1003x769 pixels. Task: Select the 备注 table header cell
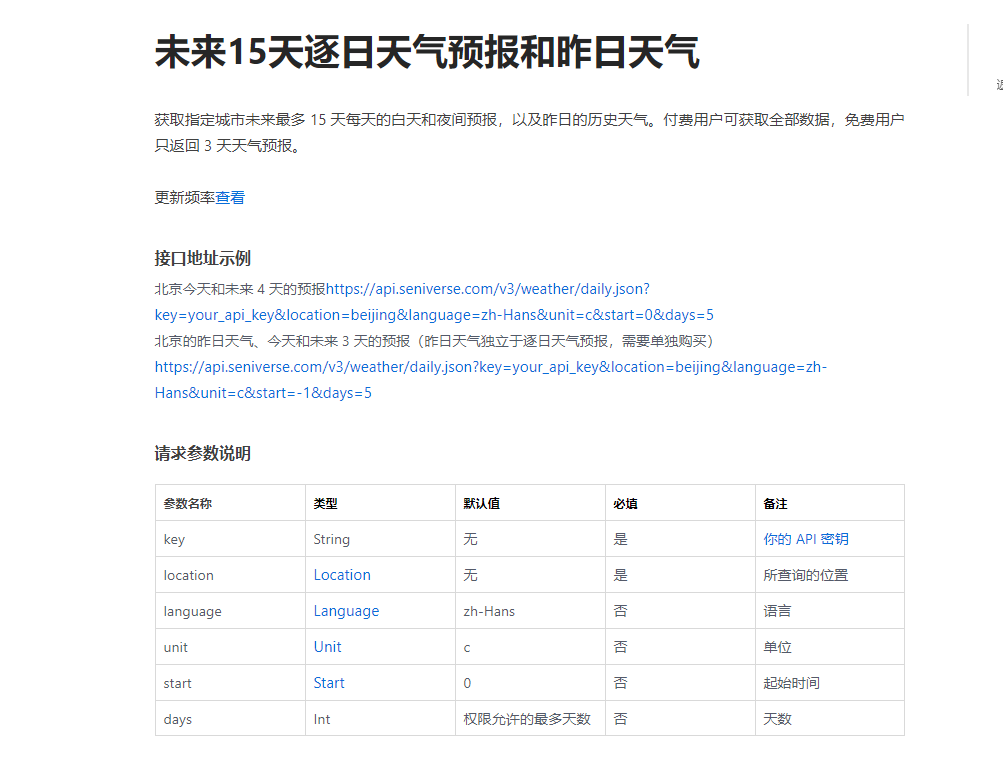777,502
